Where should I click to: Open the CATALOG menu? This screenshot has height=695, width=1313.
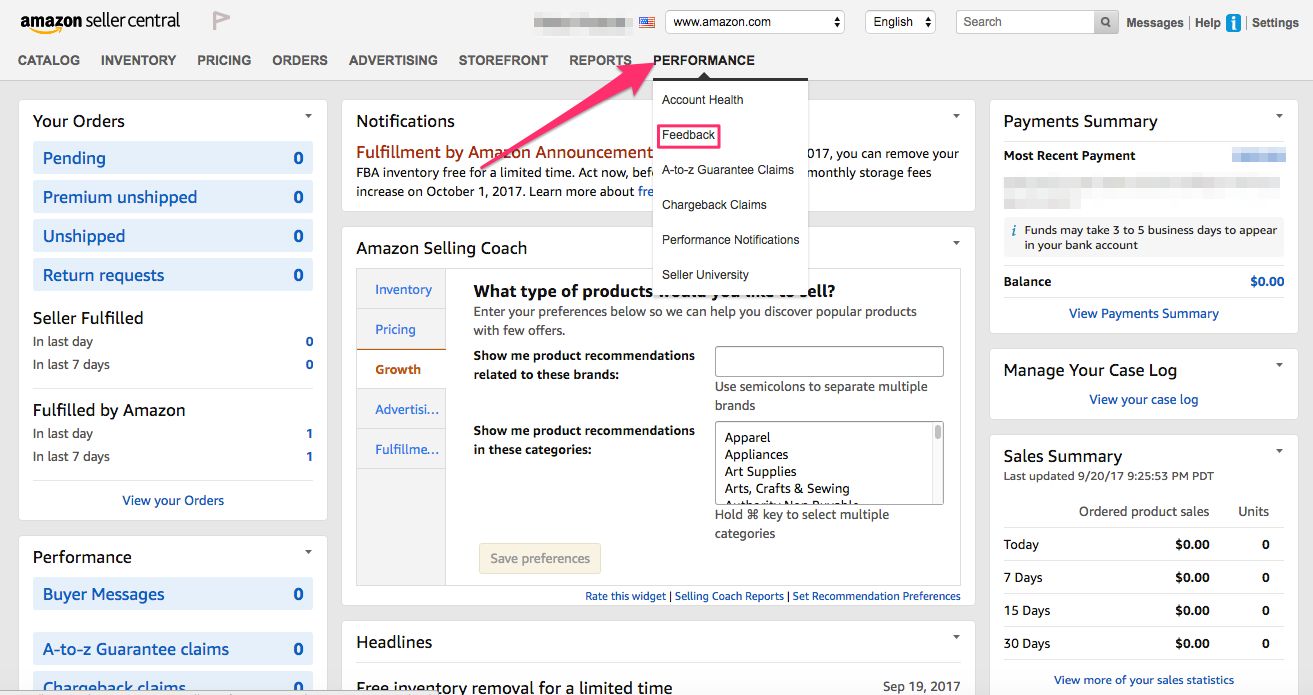pyautogui.click(x=49, y=60)
